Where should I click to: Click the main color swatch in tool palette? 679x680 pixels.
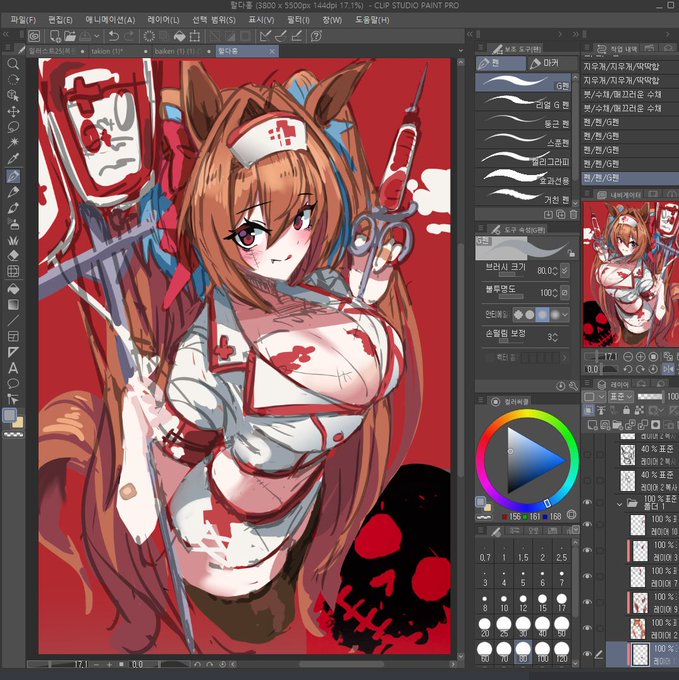(x=10, y=415)
